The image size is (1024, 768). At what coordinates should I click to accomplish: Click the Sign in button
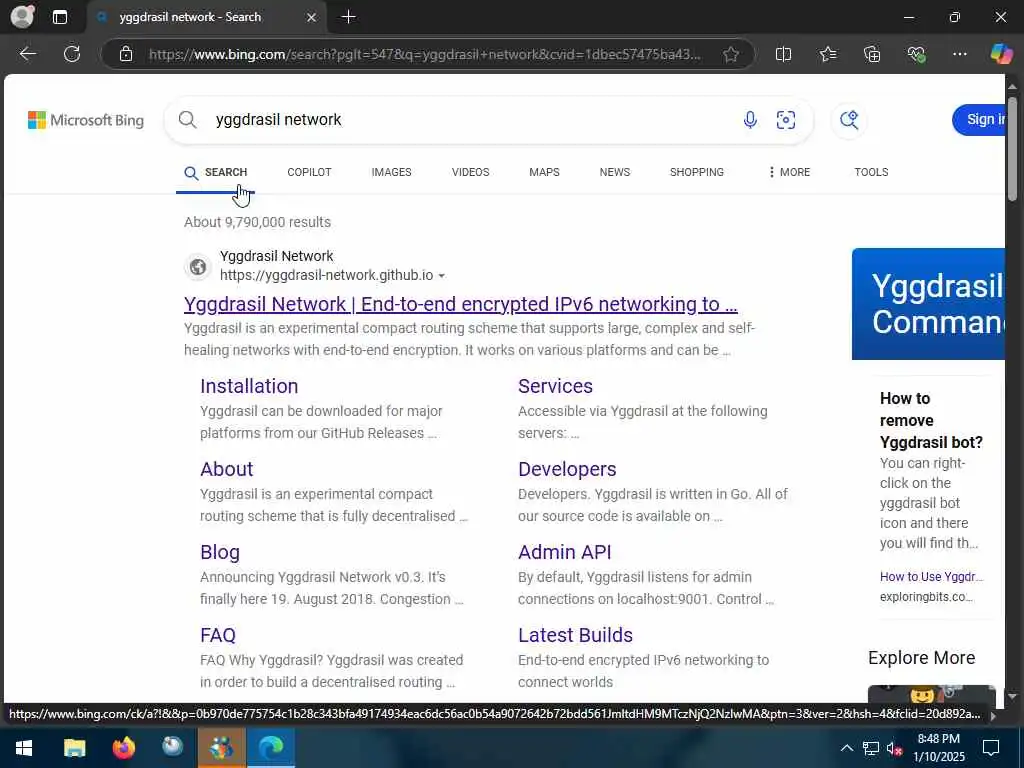click(978, 120)
